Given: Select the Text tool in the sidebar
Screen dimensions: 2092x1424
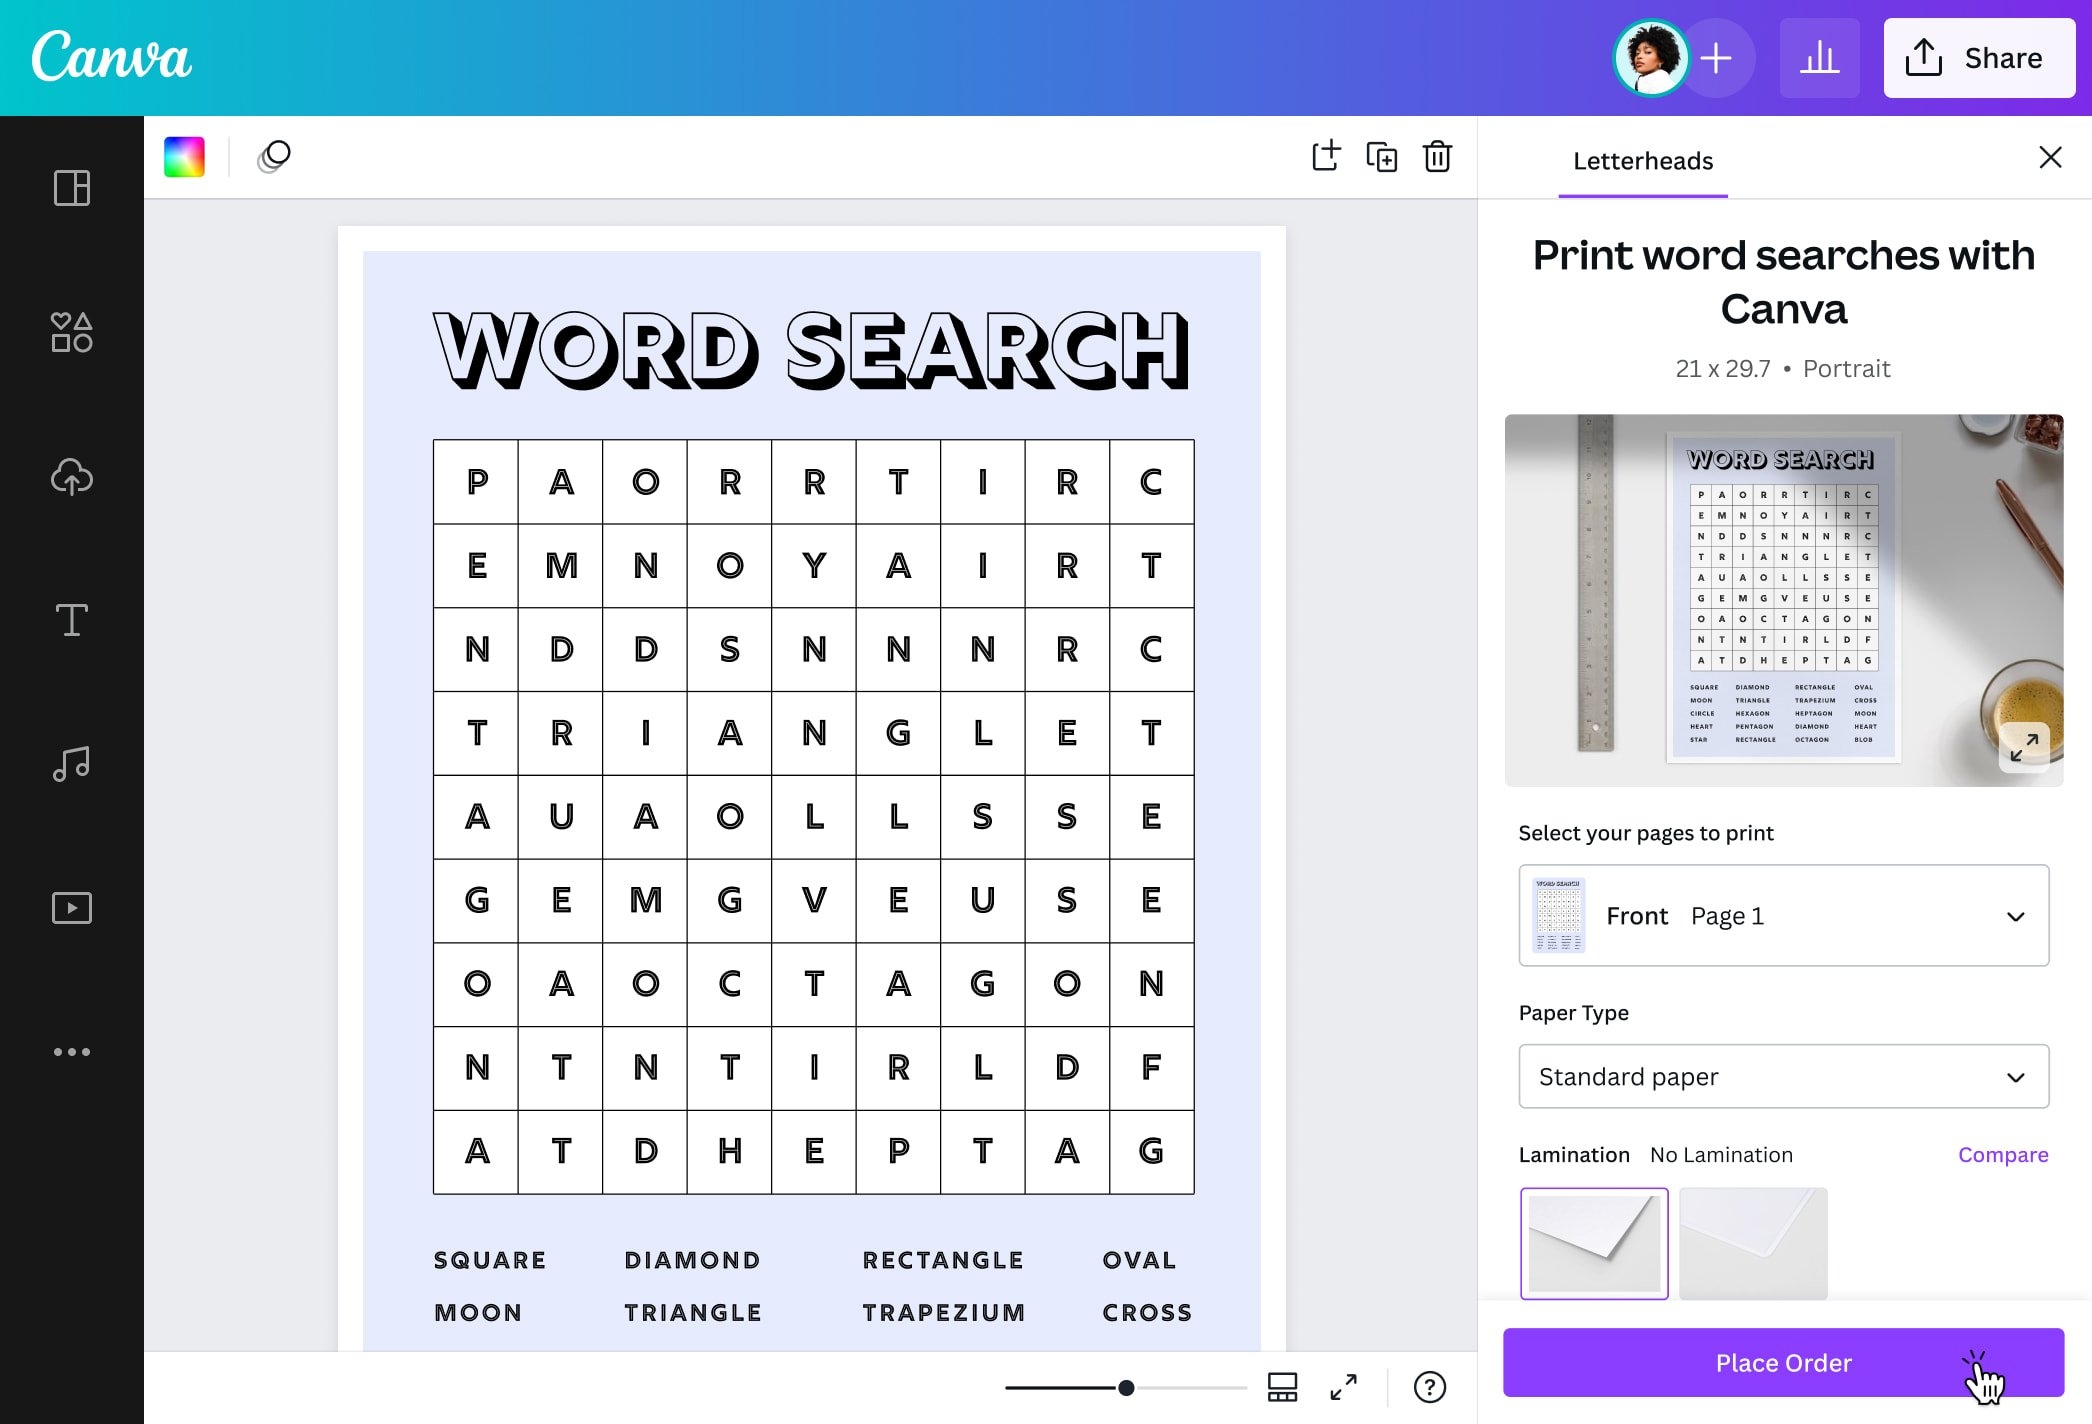Looking at the screenshot, I should [x=71, y=620].
